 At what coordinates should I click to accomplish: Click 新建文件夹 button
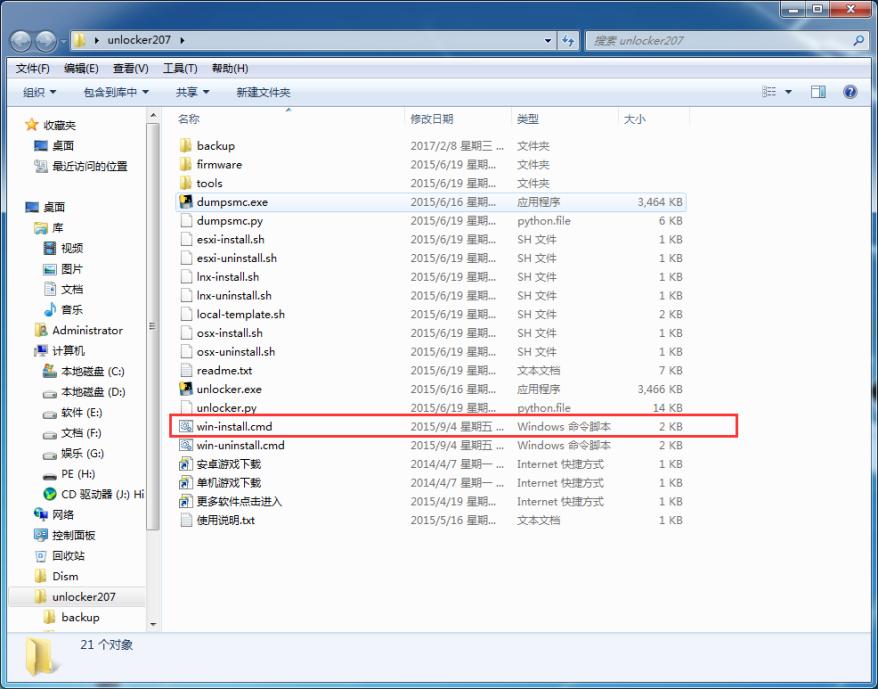click(x=263, y=92)
